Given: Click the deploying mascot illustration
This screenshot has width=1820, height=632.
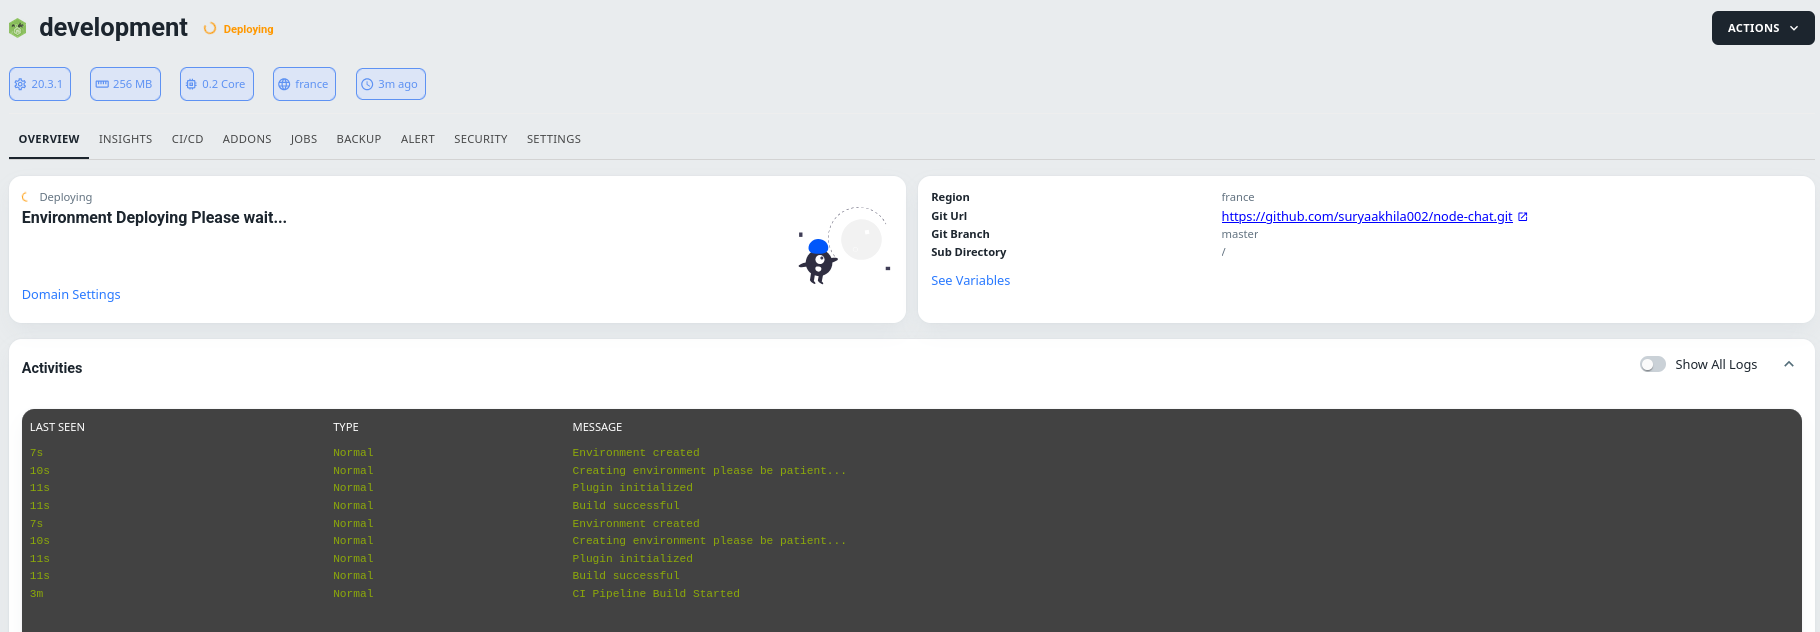Looking at the screenshot, I should click(845, 246).
